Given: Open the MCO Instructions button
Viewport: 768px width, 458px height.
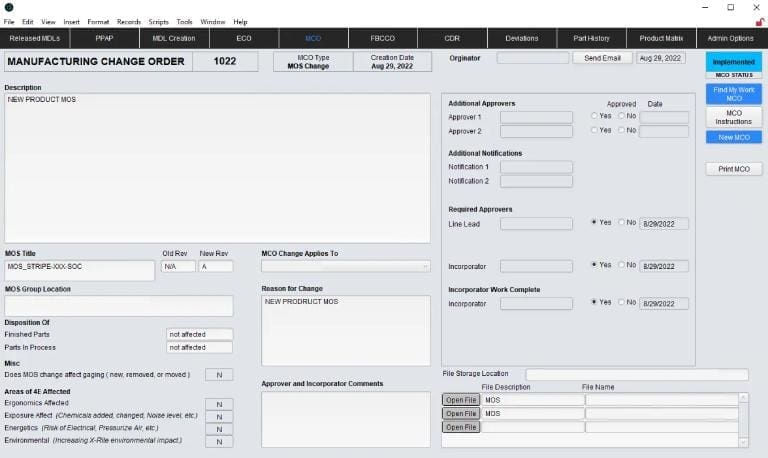Looking at the screenshot, I should point(734,117).
